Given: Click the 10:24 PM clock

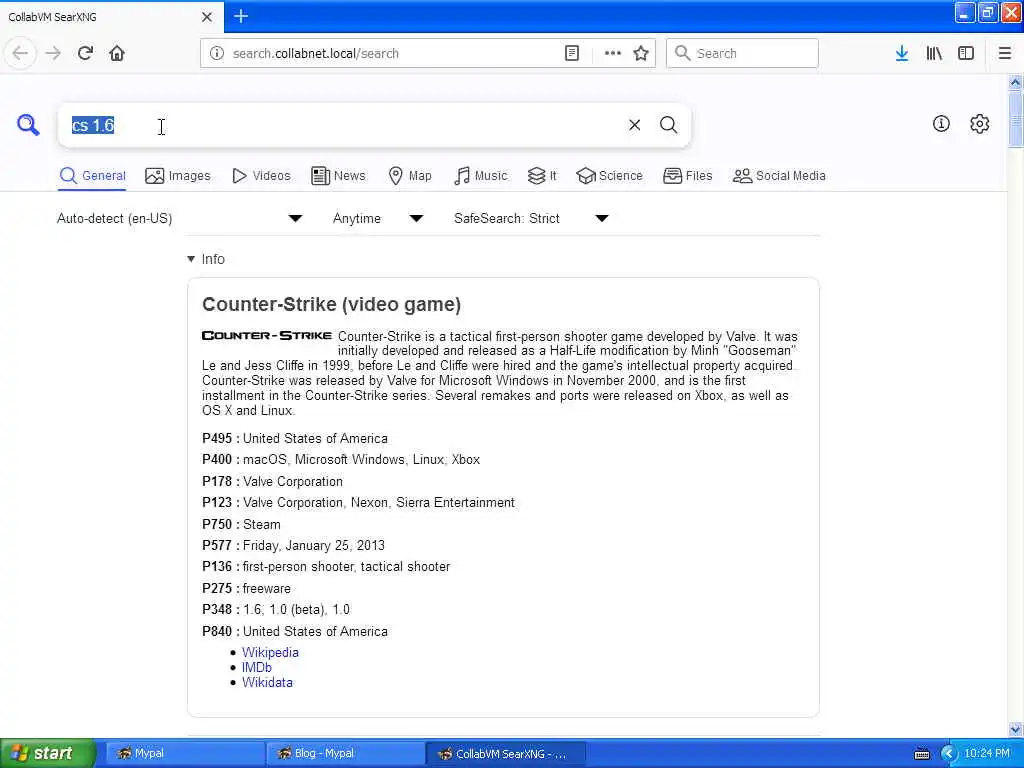Looking at the screenshot, I should point(987,753).
